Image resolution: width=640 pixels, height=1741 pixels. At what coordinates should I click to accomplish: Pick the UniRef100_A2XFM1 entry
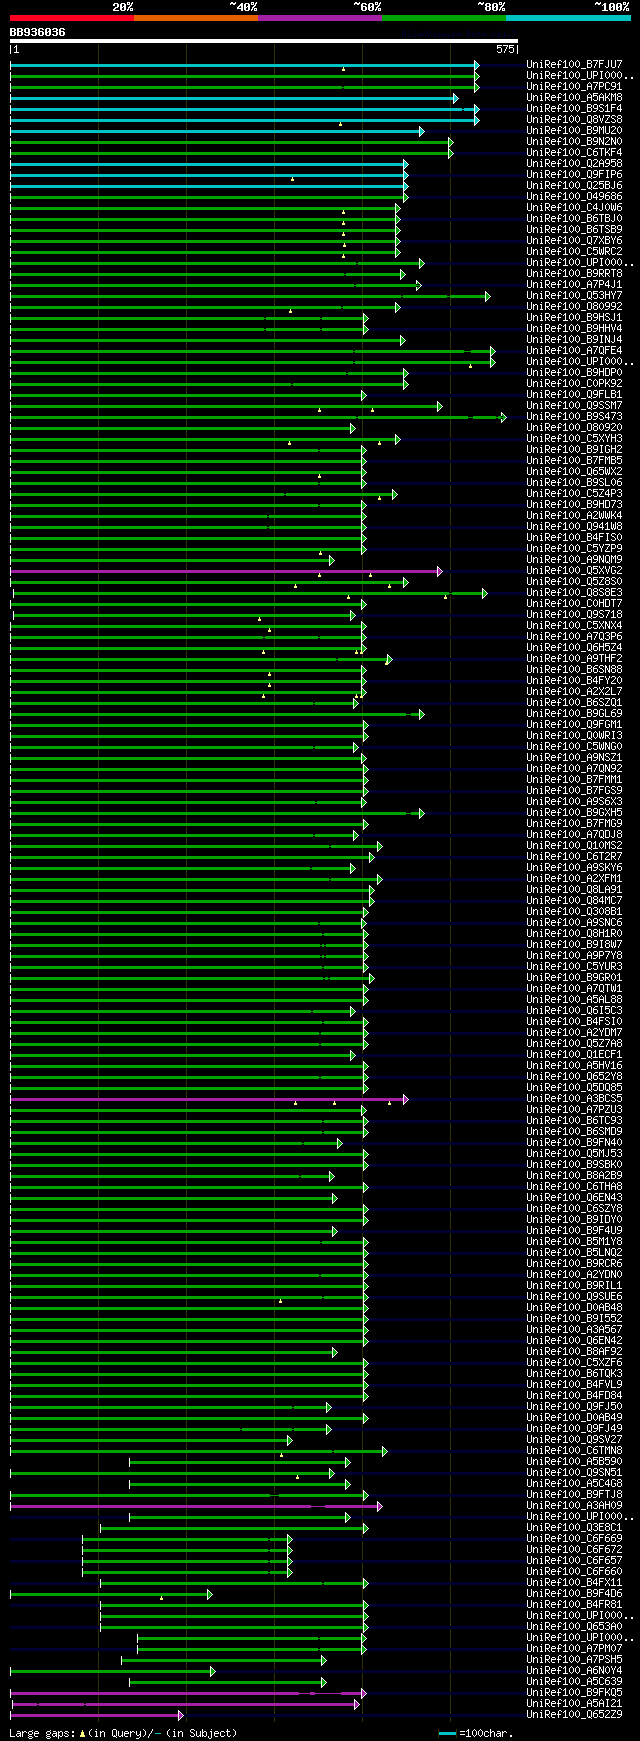574,879
